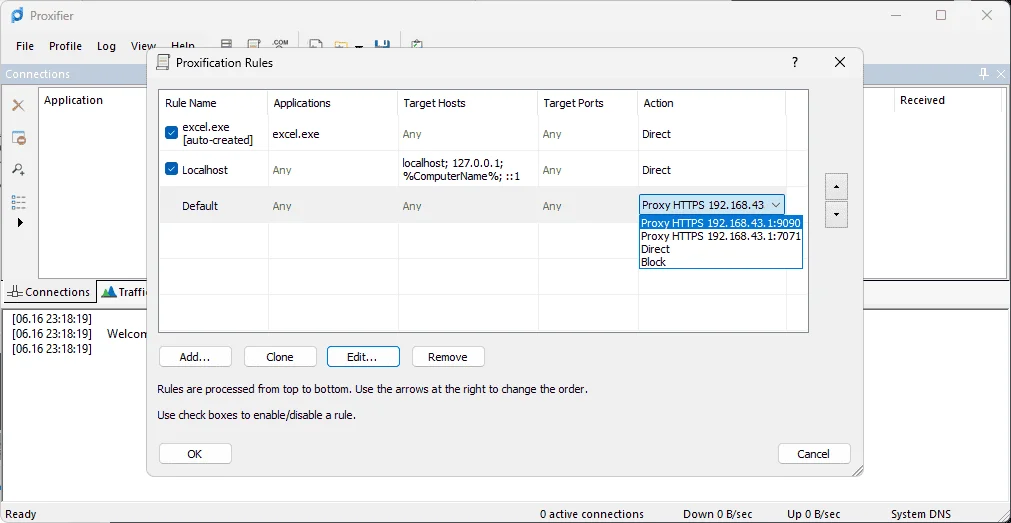Switch to the Traffic tab
Viewport: 1011px width, 523px height.
pos(126,292)
